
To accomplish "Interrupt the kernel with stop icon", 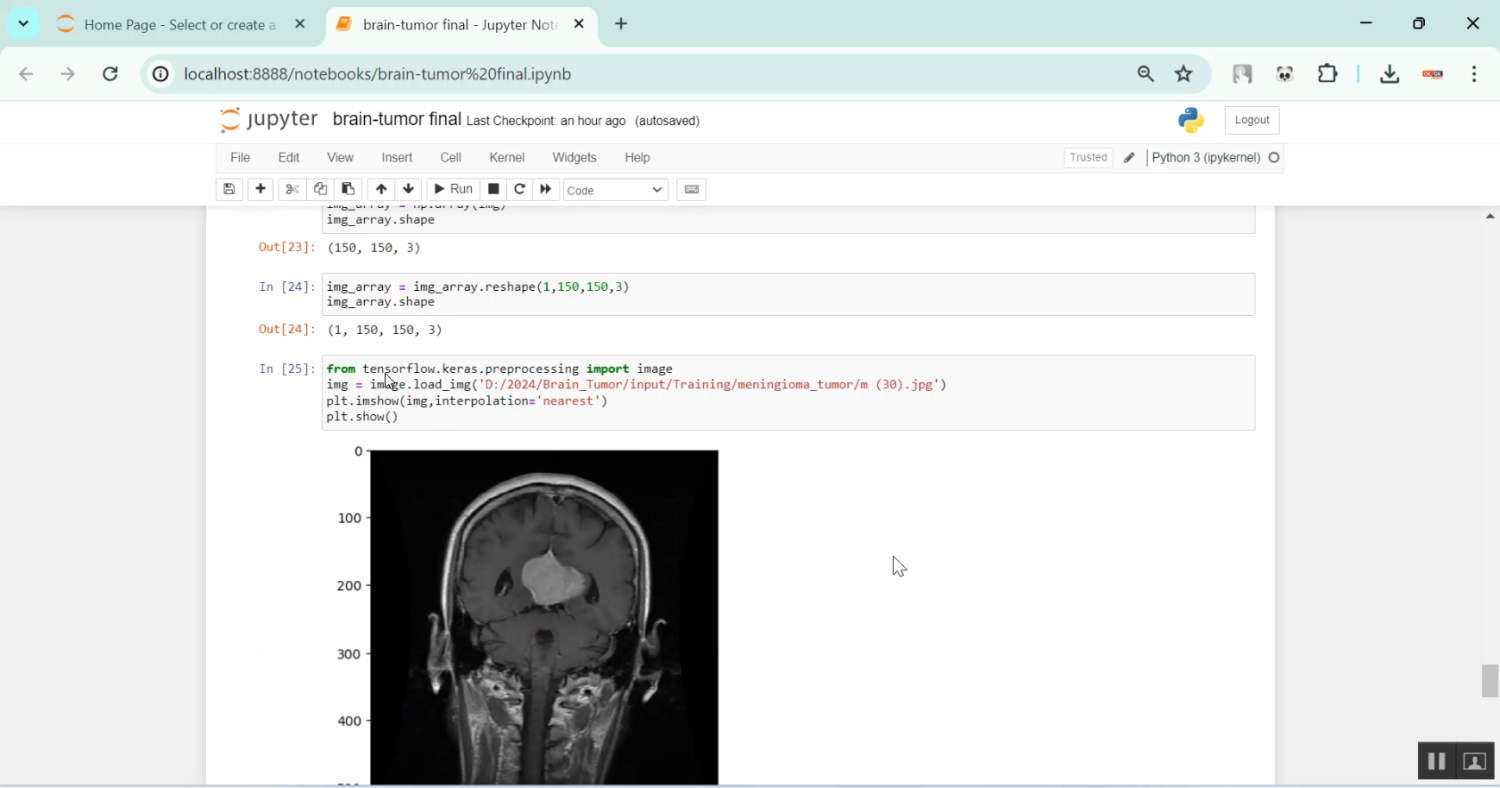I will 493,189.
